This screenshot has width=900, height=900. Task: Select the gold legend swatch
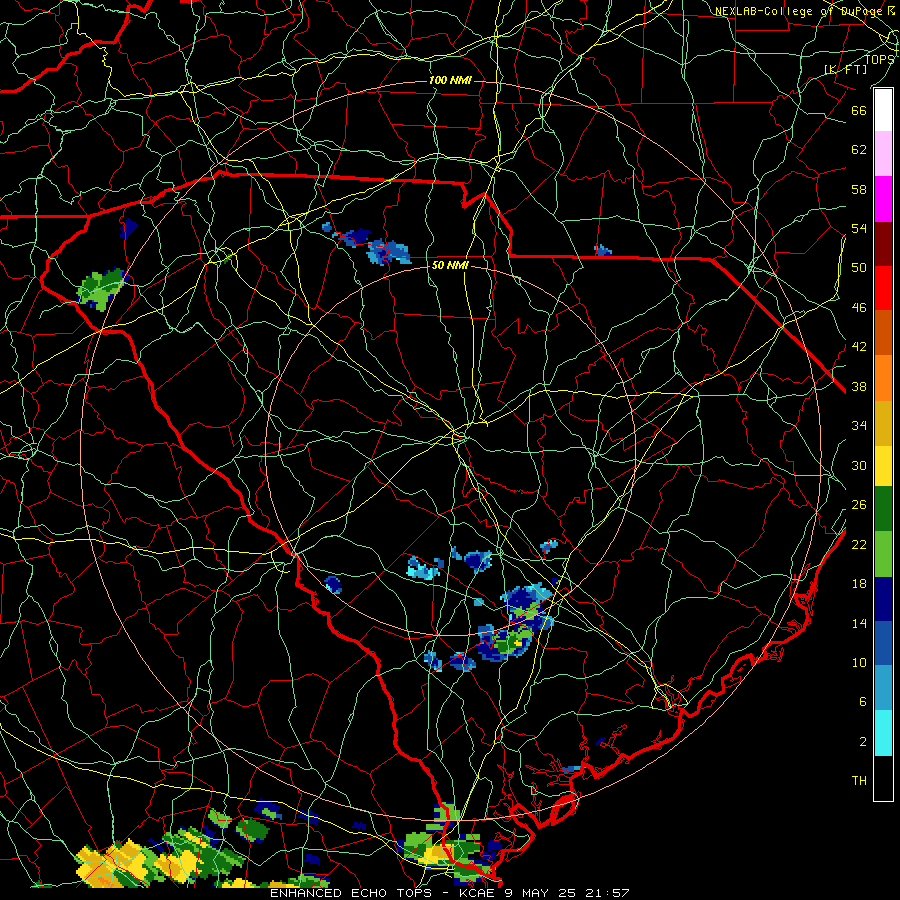tap(883, 423)
